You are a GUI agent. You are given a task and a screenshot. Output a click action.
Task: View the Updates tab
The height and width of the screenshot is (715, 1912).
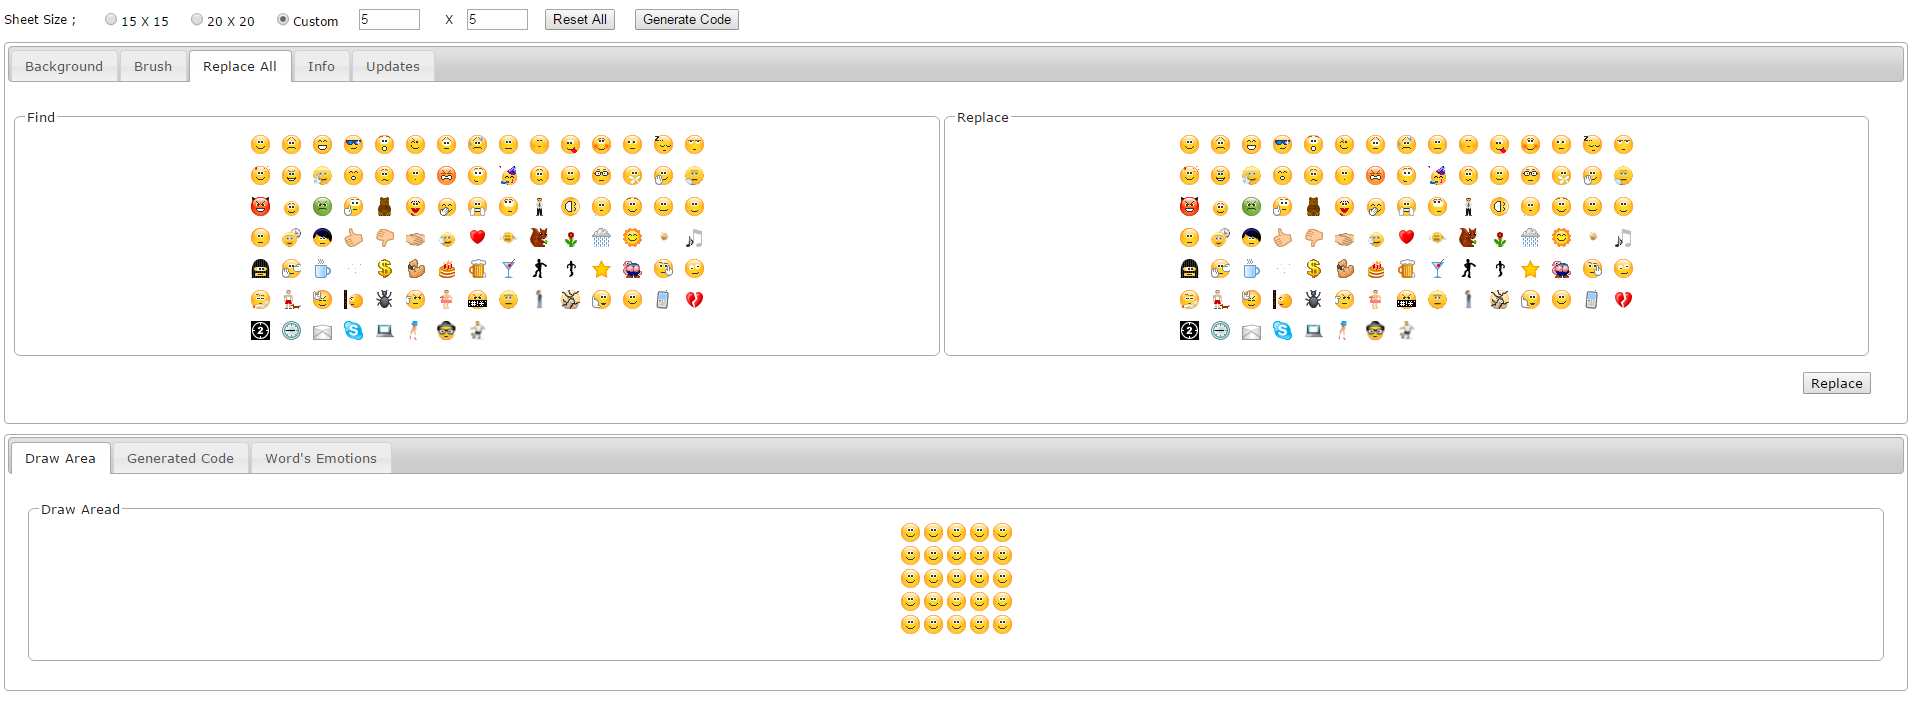pyautogui.click(x=393, y=66)
